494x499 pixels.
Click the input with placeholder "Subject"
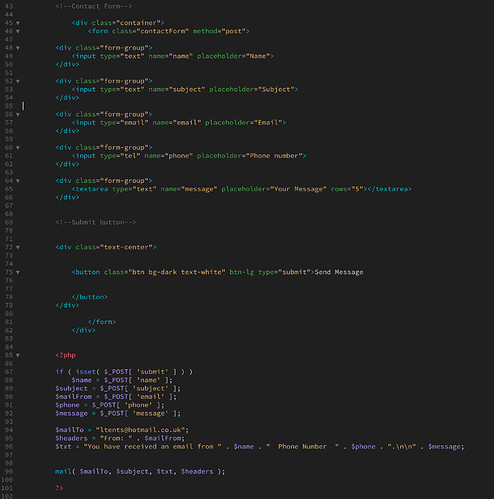(185, 89)
